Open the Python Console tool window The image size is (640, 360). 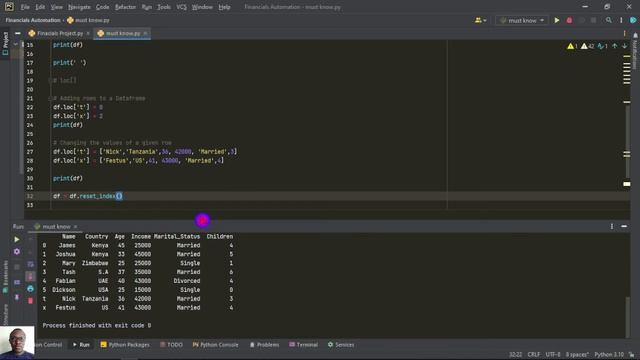point(215,345)
